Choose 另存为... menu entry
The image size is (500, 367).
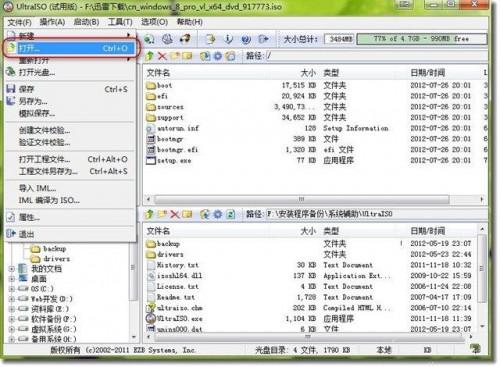[x=70, y=101]
